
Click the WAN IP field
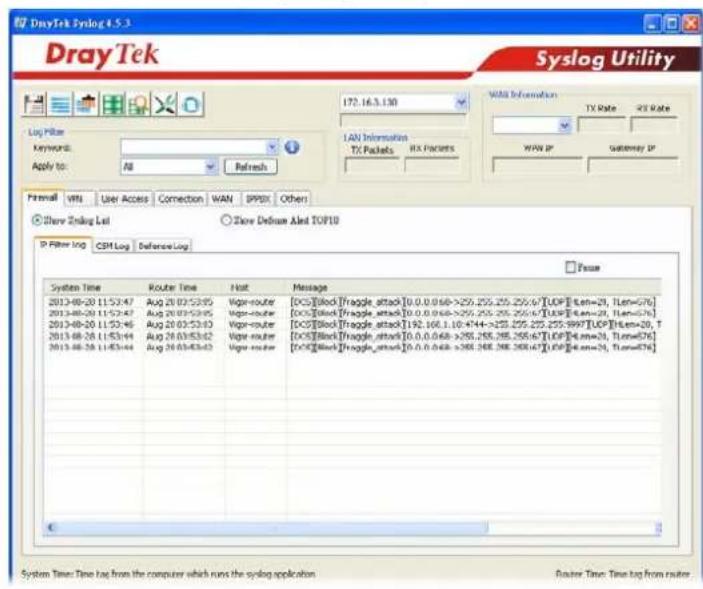pyautogui.click(x=537, y=165)
